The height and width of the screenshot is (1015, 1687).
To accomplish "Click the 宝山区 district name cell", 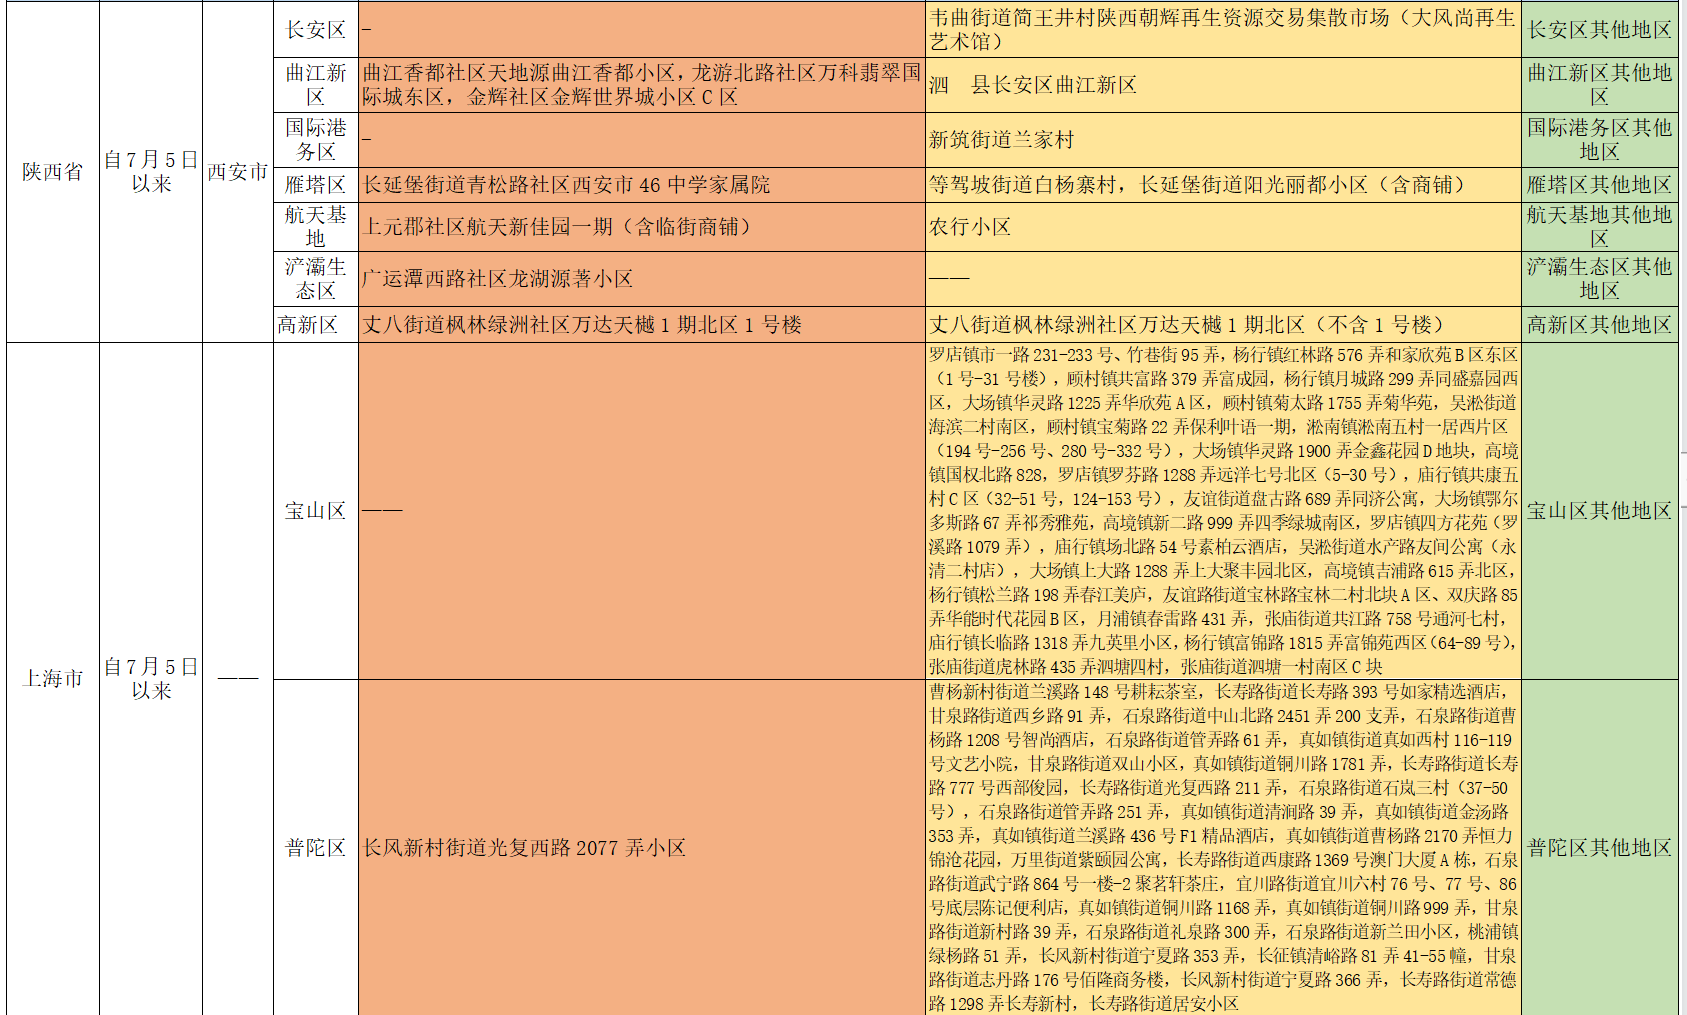I will point(315,511).
